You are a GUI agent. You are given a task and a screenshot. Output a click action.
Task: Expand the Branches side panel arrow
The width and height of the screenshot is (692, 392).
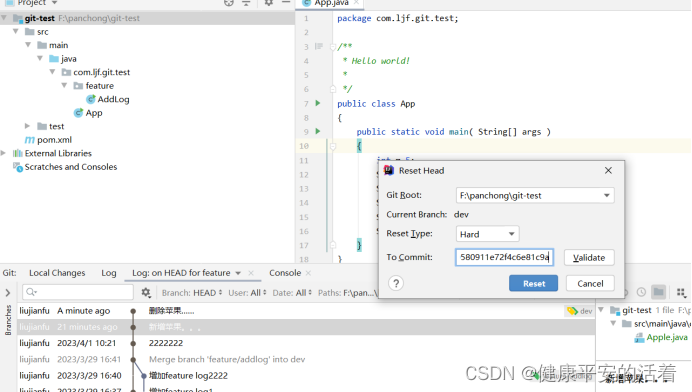pos(8,292)
